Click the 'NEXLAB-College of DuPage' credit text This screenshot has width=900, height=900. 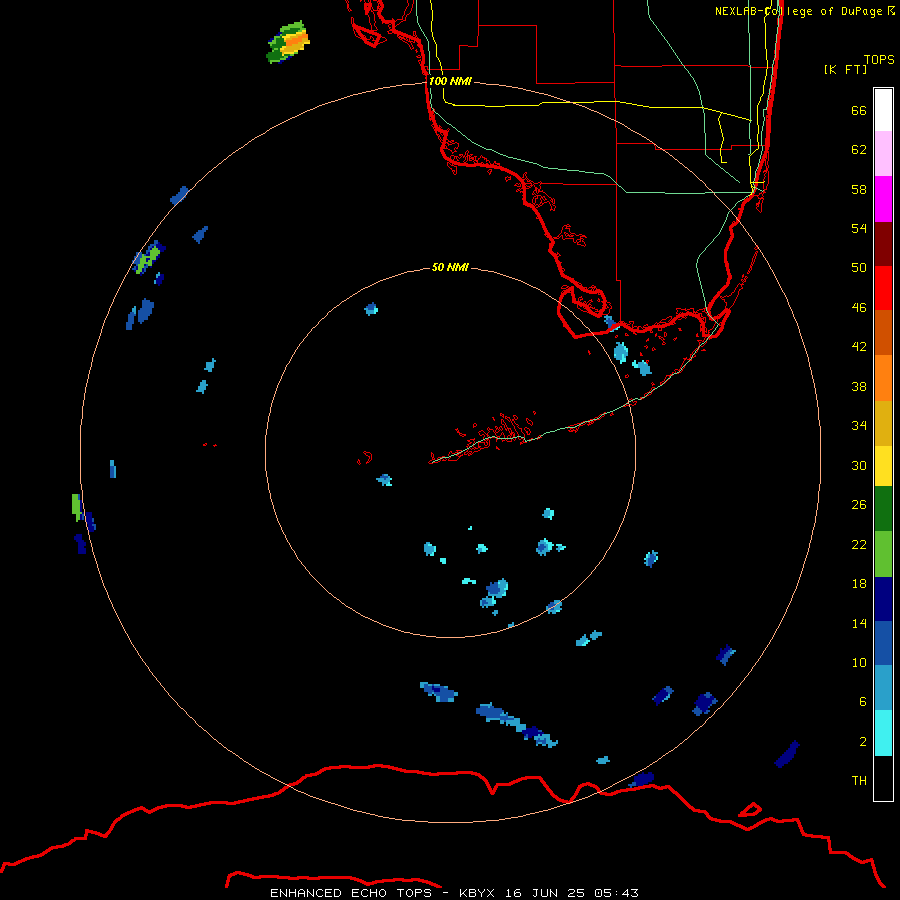[798, 11]
